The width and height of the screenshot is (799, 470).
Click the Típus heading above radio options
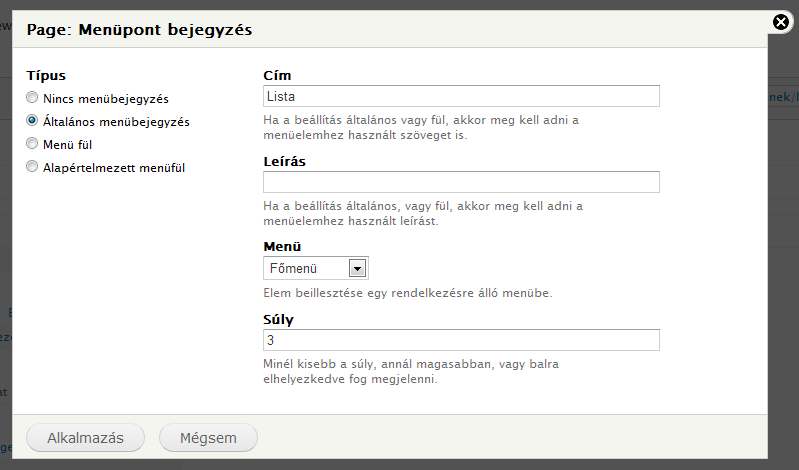pyautogui.click(x=46, y=75)
